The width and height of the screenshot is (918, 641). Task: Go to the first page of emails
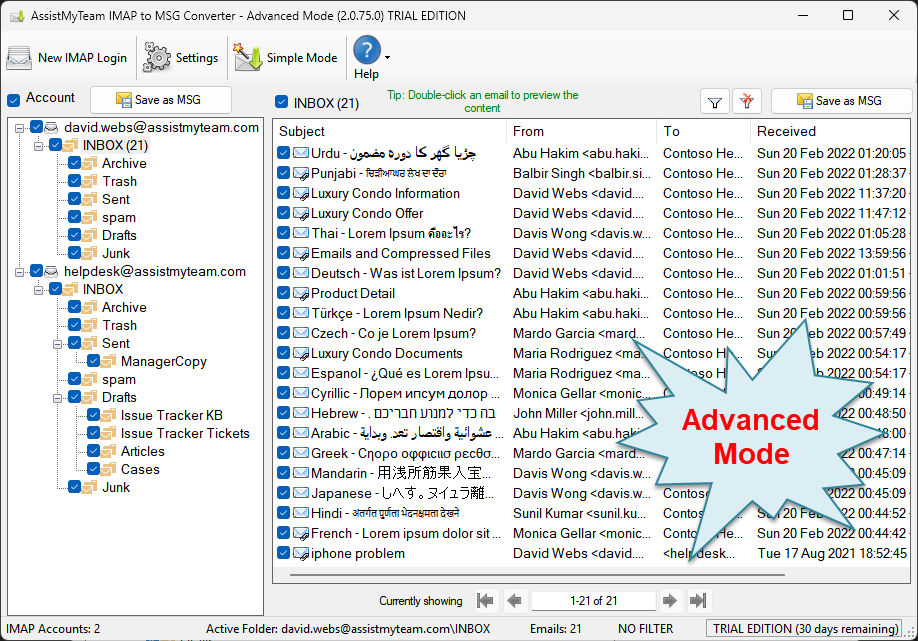tap(486, 600)
